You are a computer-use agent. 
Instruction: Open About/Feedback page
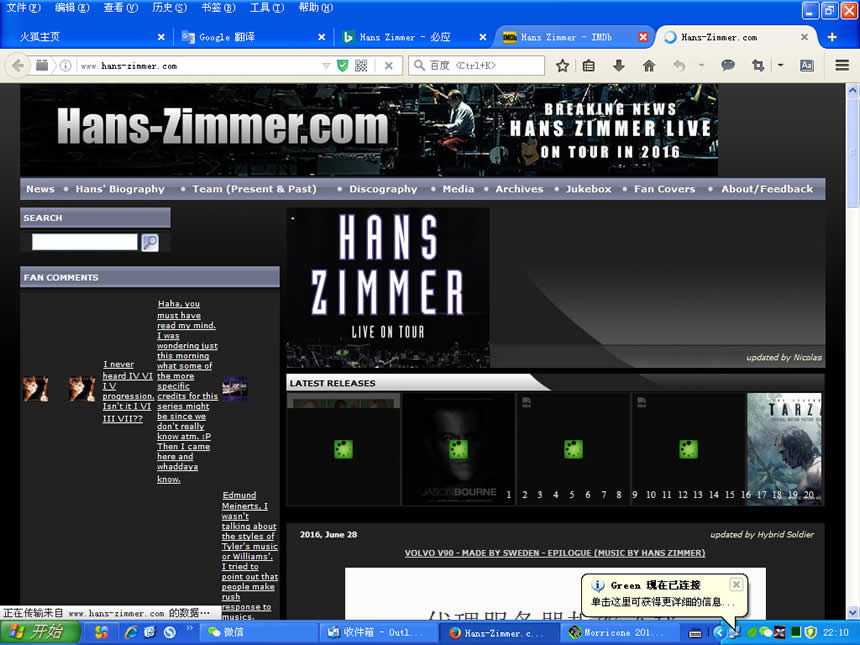(x=767, y=189)
